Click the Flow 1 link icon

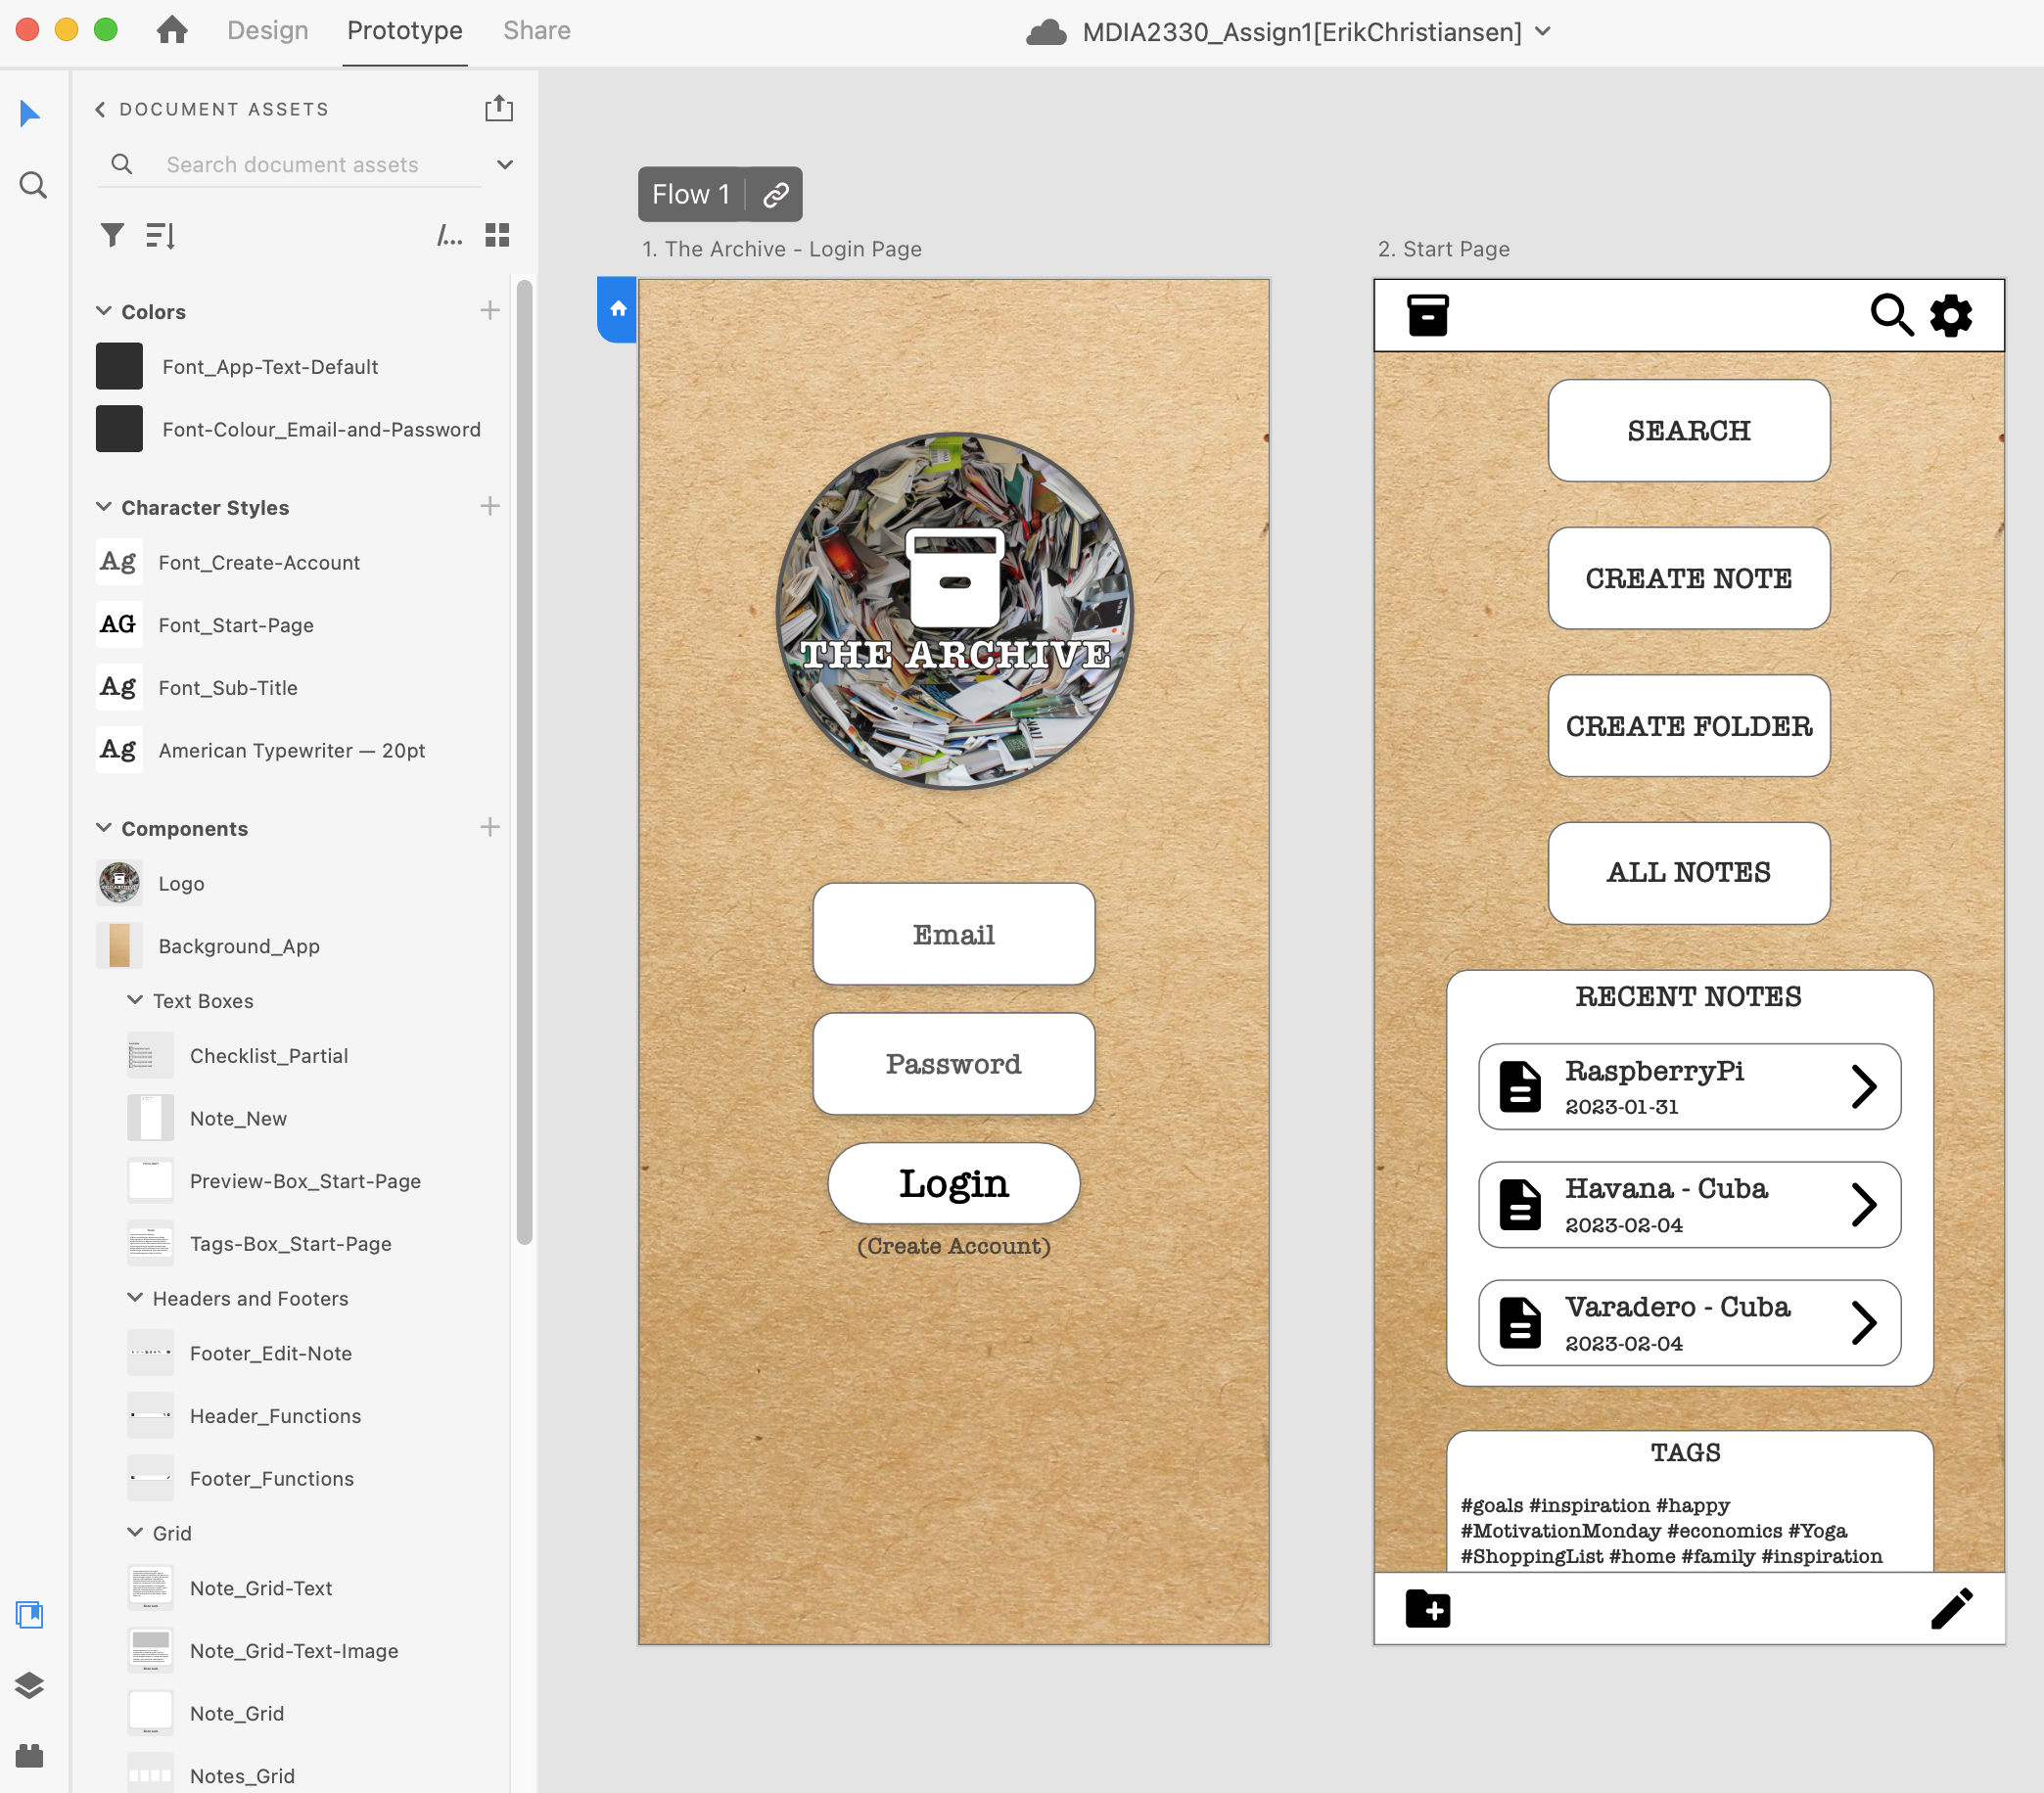[776, 194]
